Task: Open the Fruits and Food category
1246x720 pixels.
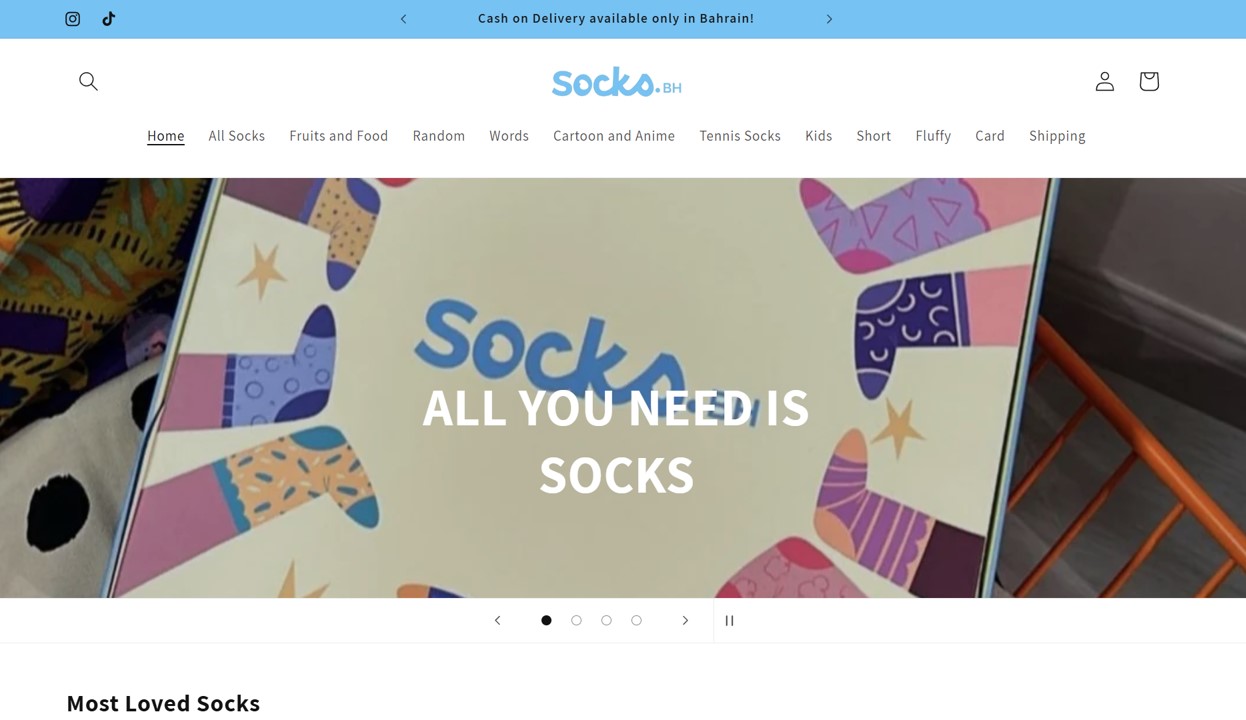Action: tap(339, 136)
